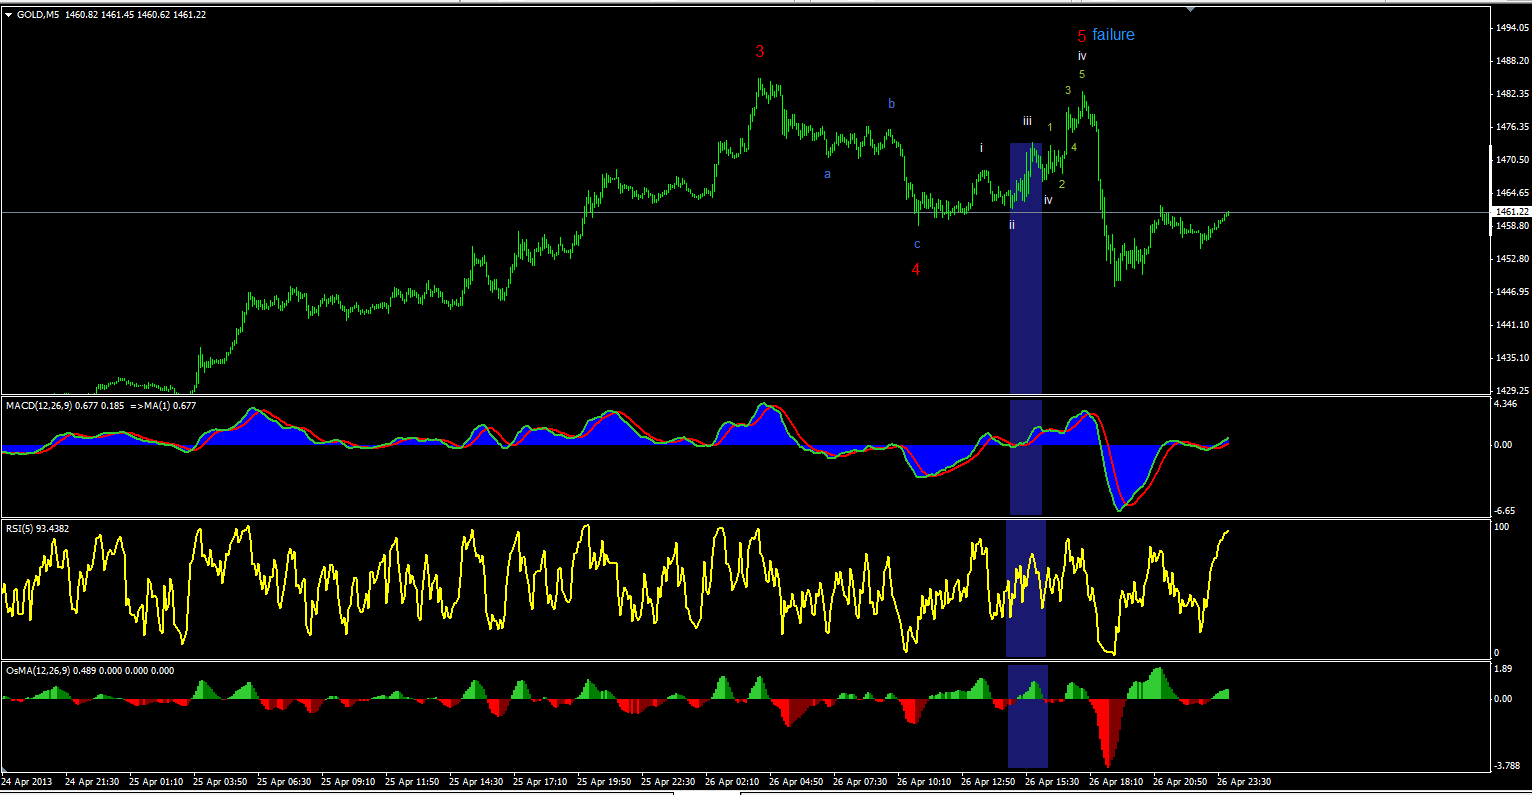
Task: Click the '25 Apr 22:30' time axis label
Action: click(669, 781)
